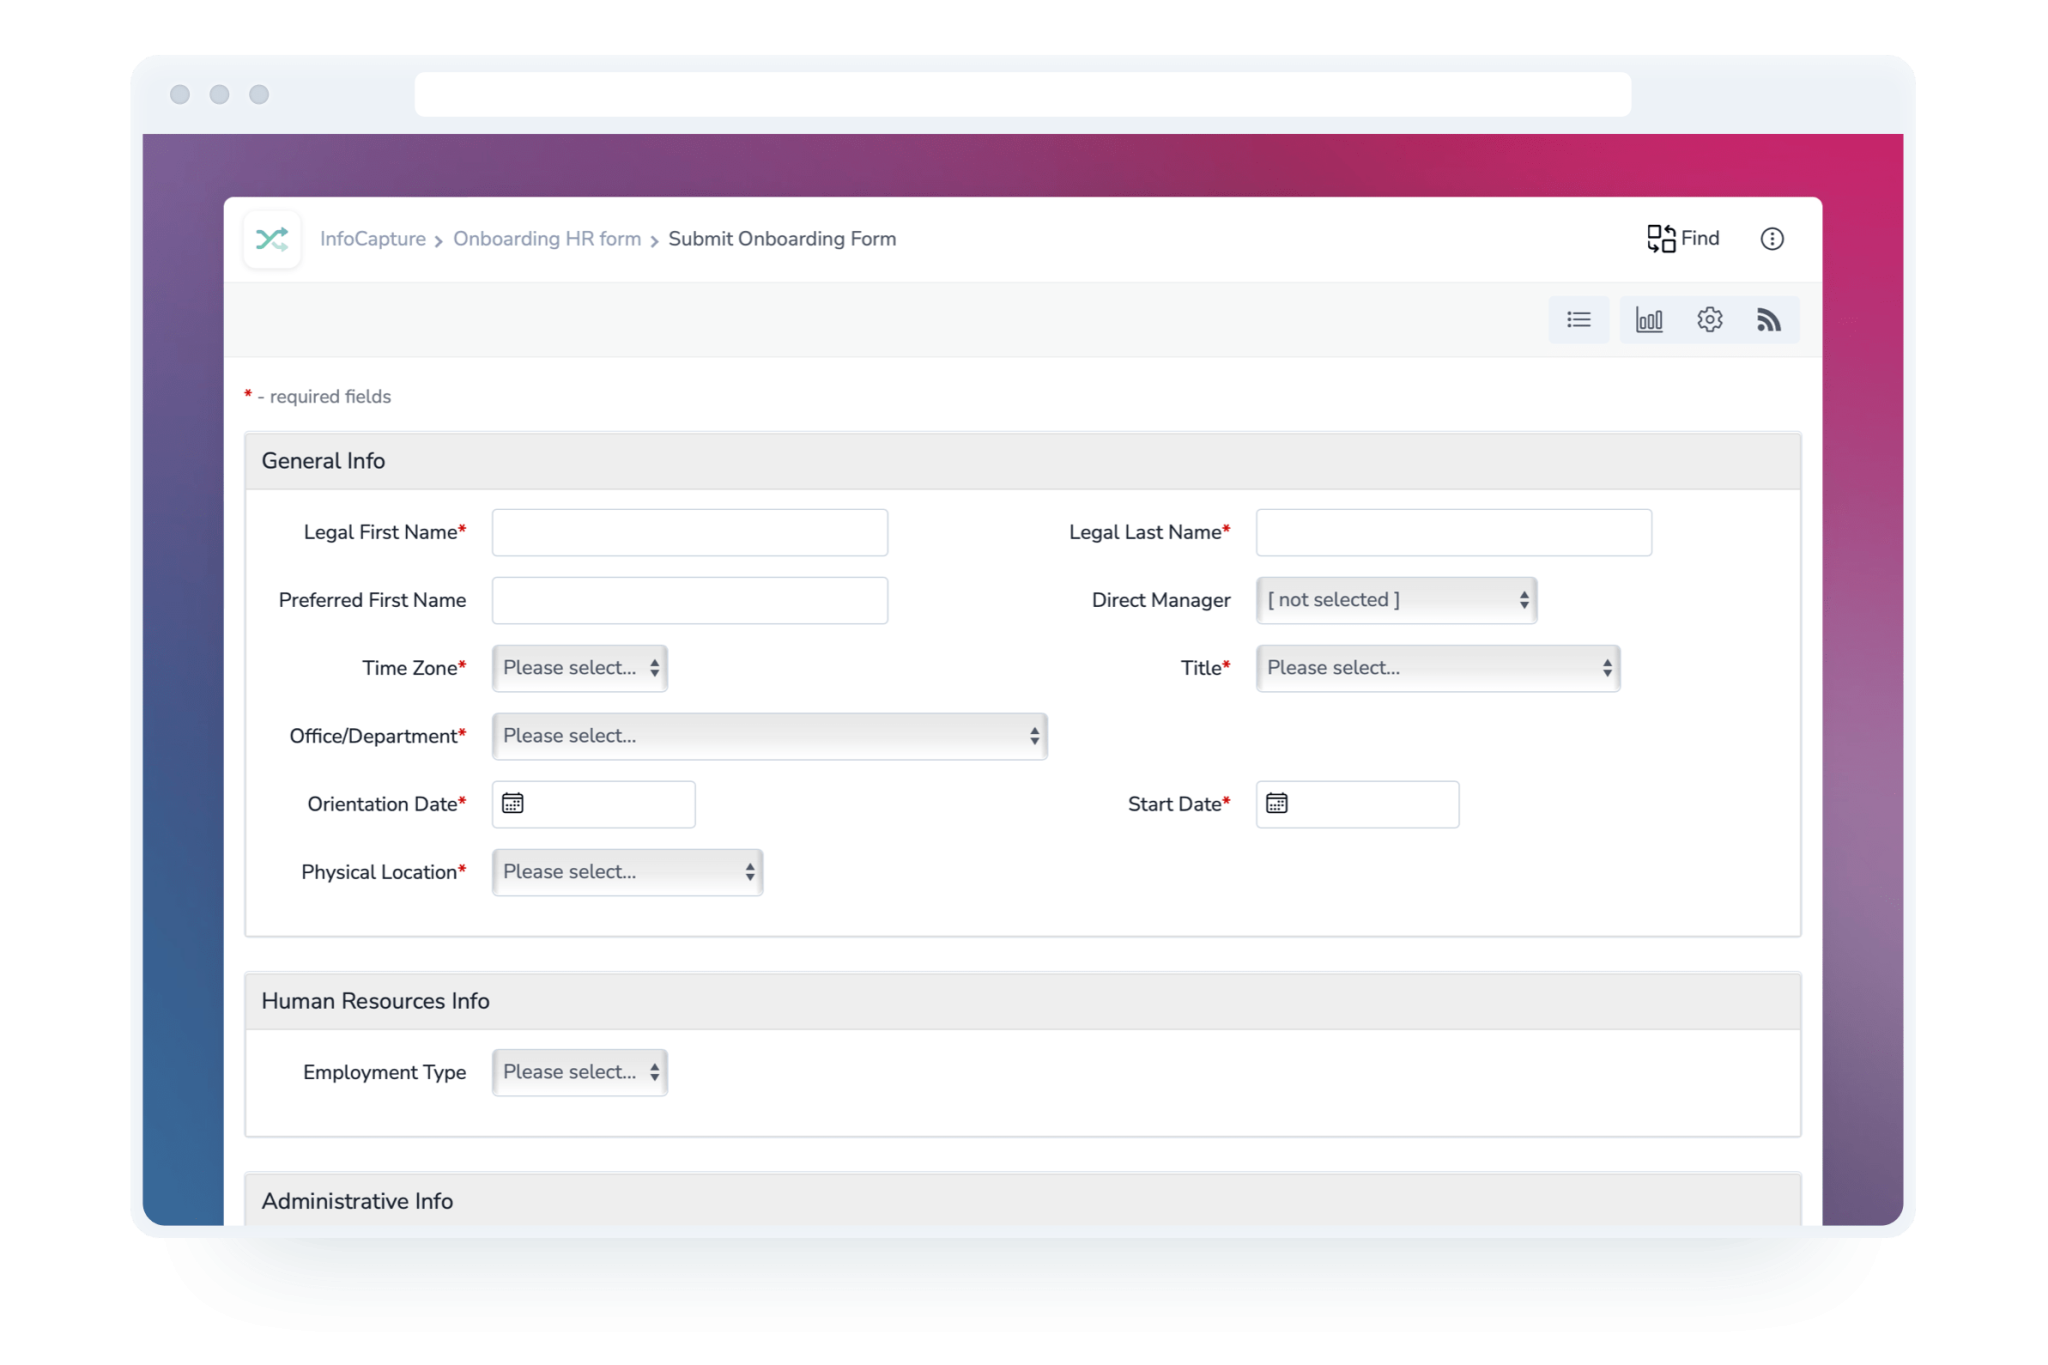Open the Title dropdown
The width and height of the screenshot is (2048, 1365).
pyautogui.click(x=1437, y=667)
